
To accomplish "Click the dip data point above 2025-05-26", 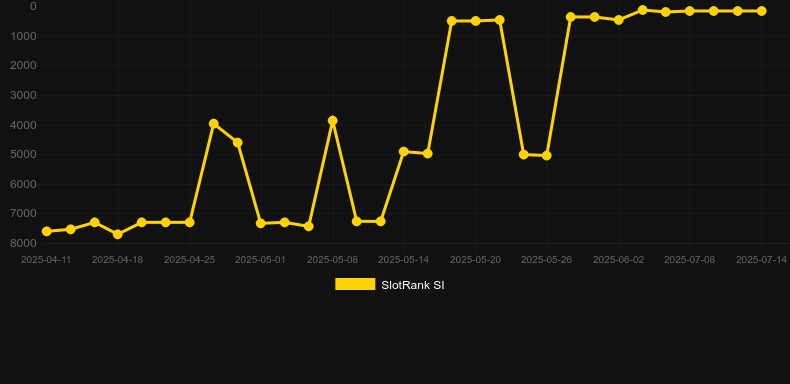I will pyautogui.click(x=547, y=156).
